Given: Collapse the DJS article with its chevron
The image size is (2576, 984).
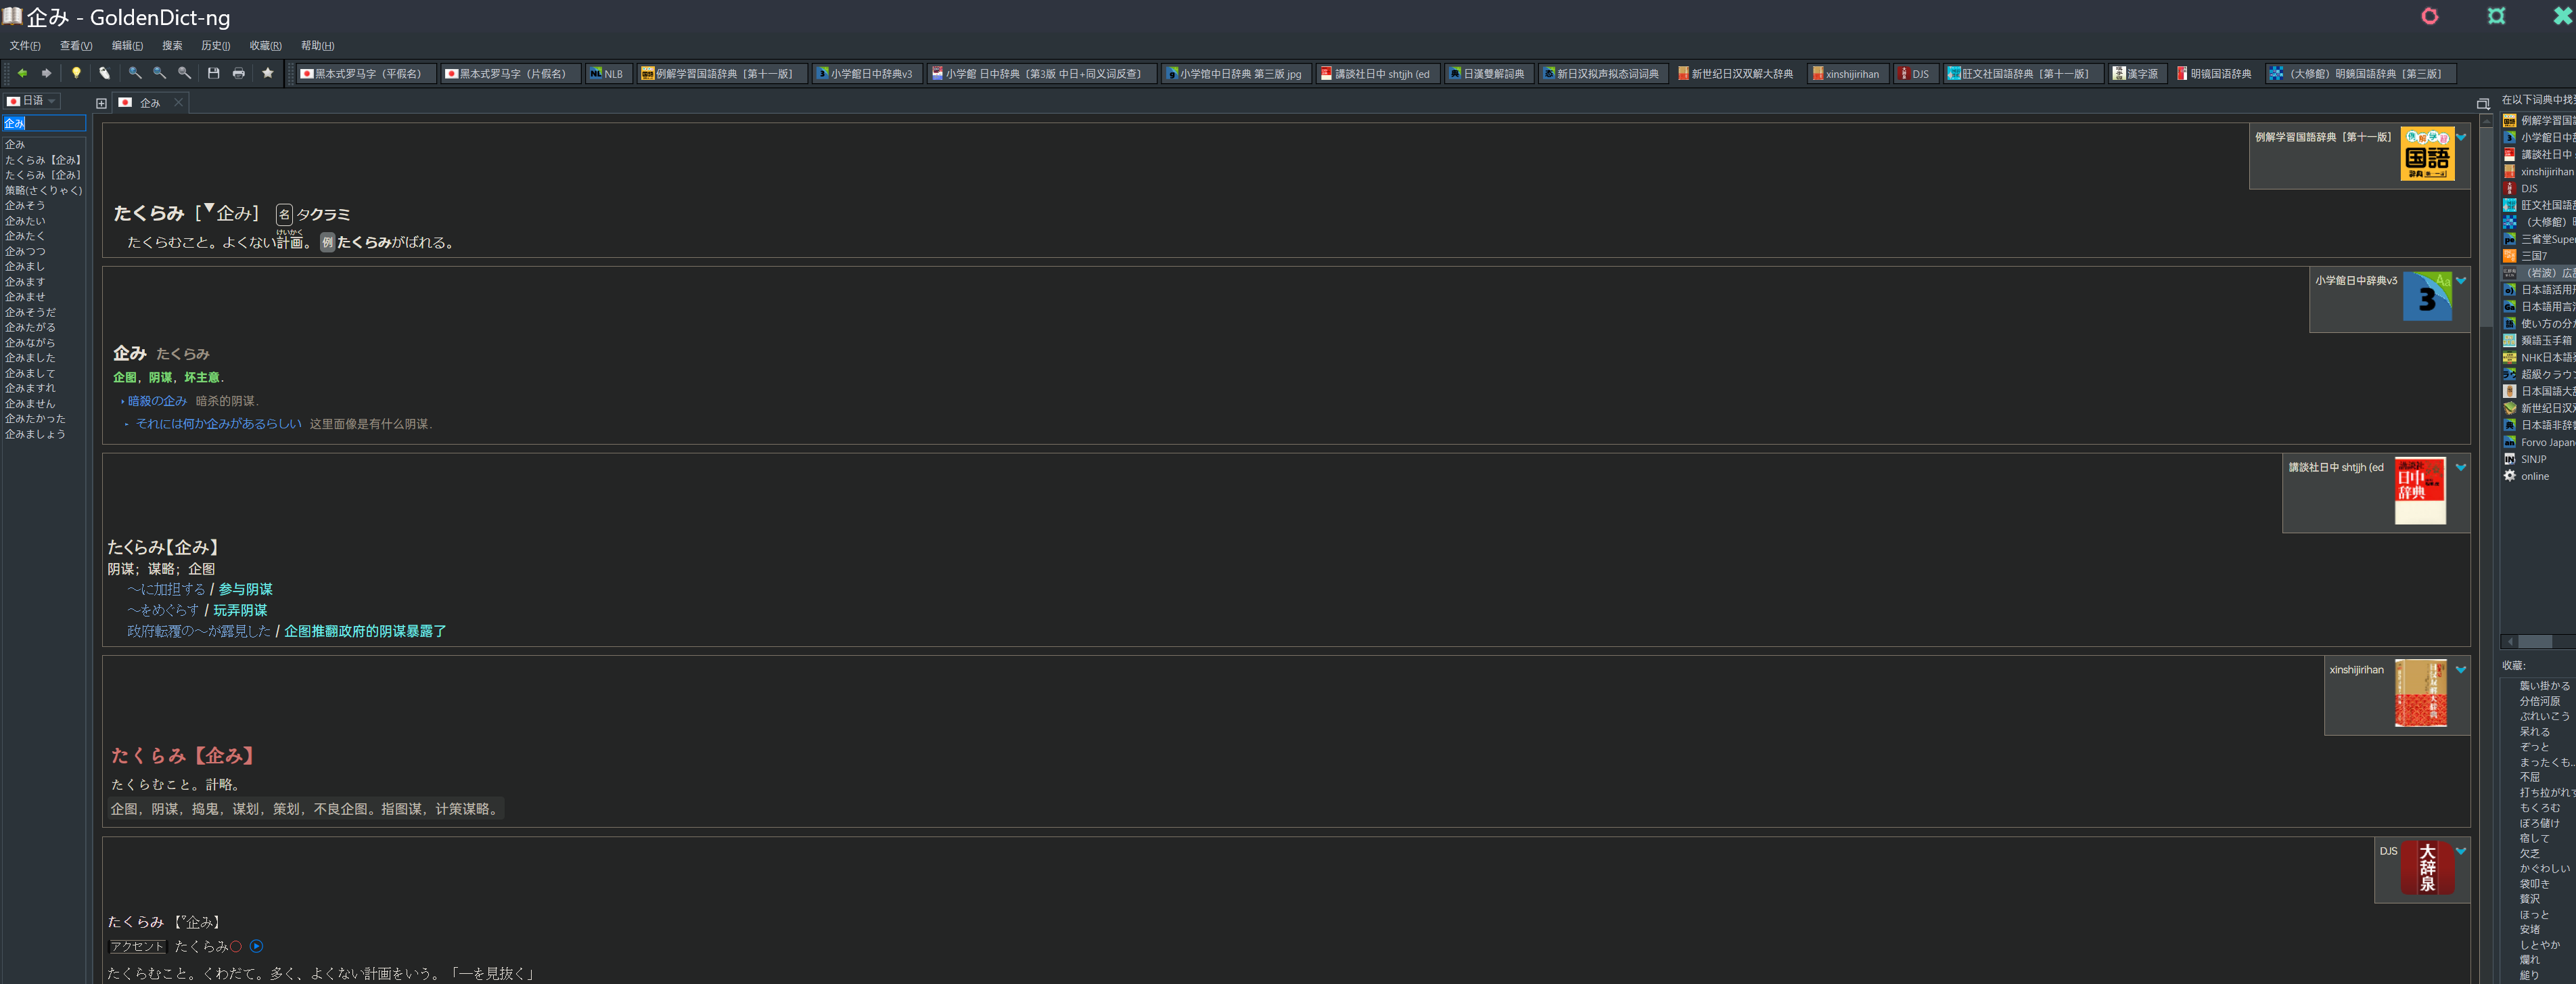Looking at the screenshot, I should click(x=2461, y=851).
